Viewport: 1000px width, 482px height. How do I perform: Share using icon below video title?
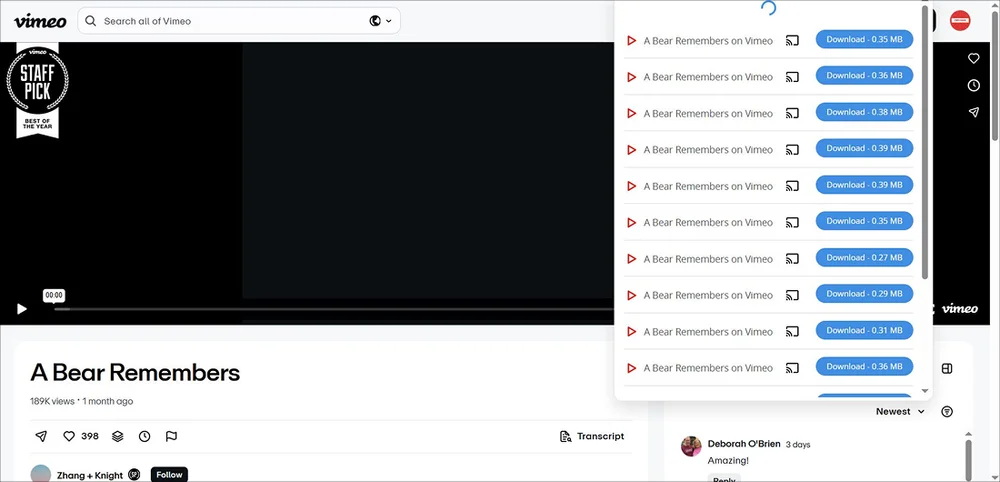41,436
